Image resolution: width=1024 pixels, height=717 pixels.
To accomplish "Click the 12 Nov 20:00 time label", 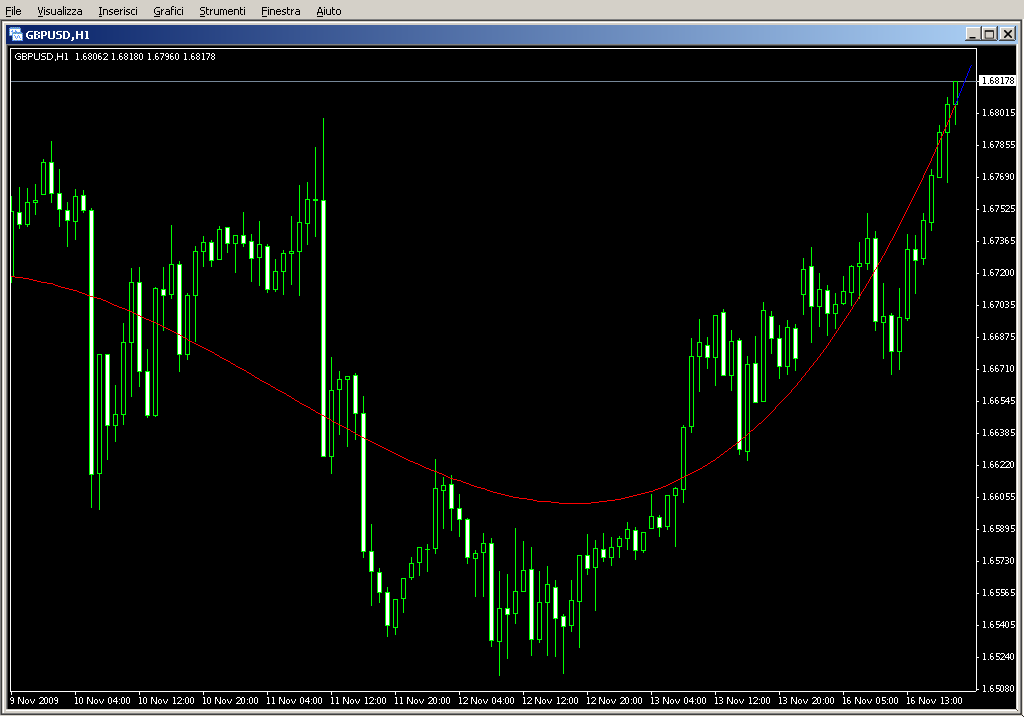I will [614, 701].
